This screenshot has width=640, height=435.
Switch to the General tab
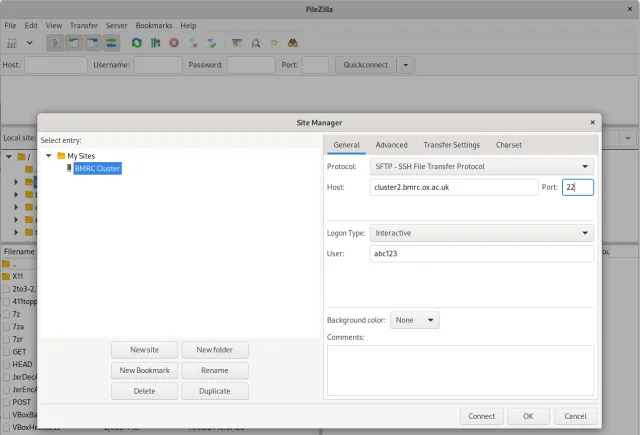point(347,145)
